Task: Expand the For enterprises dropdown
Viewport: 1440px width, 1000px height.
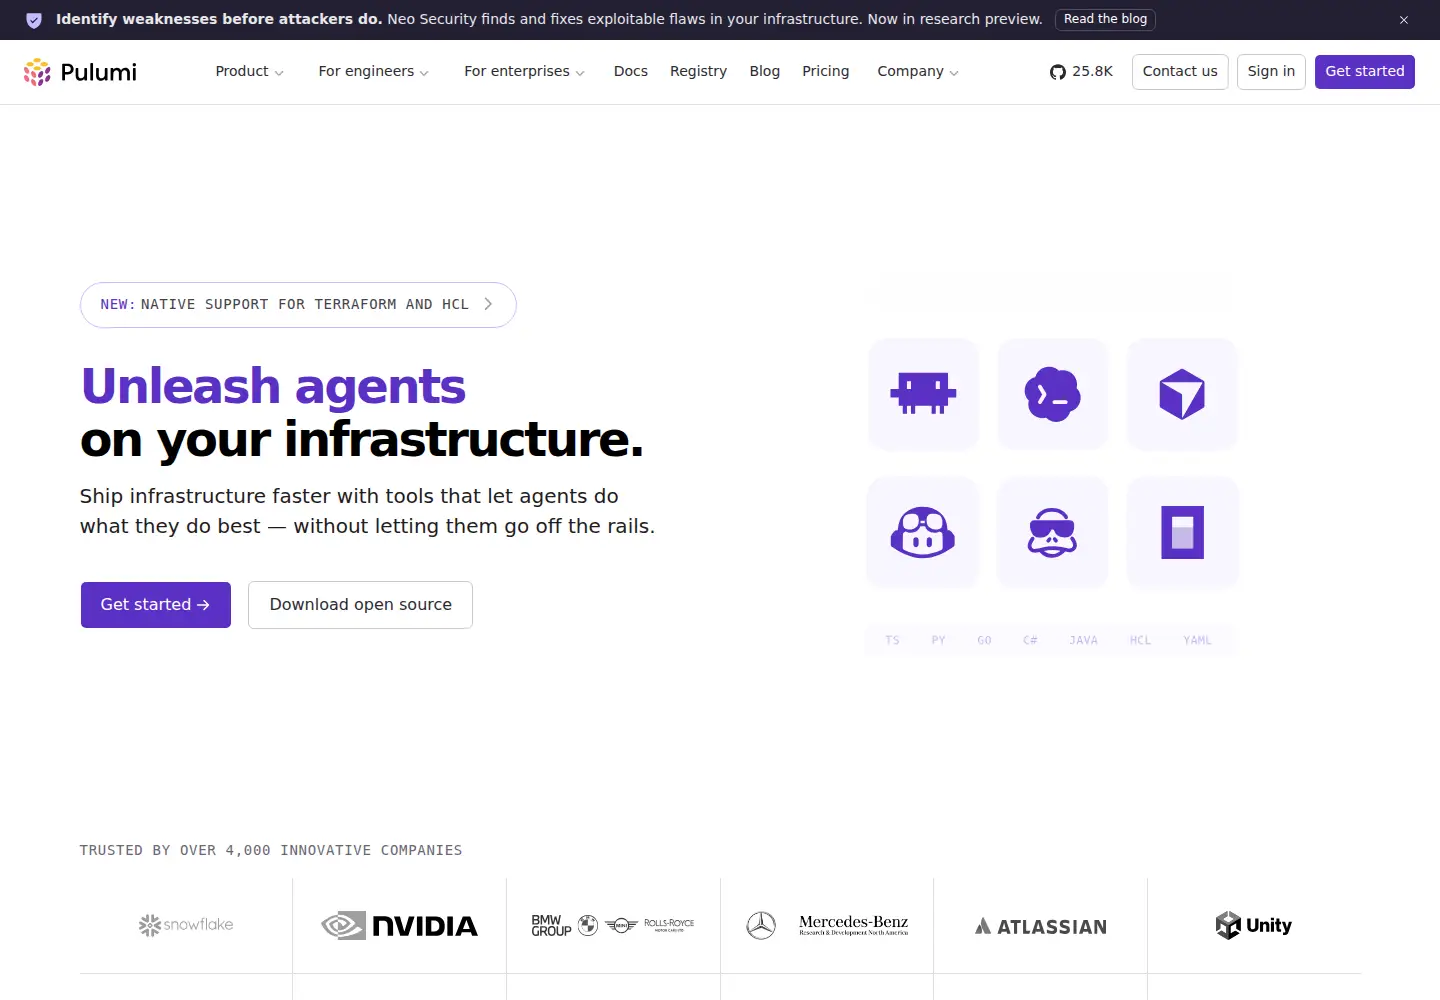Action: [525, 72]
